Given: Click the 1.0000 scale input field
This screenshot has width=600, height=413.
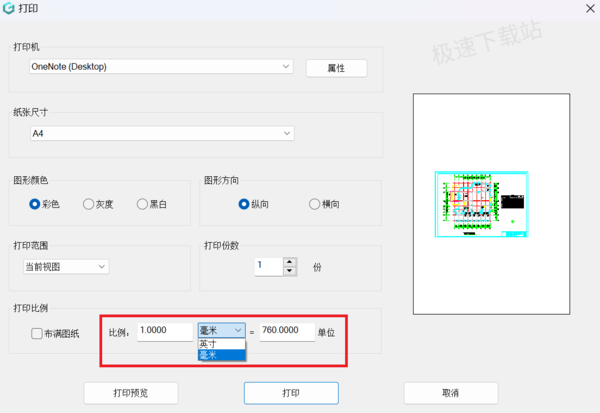Looking at the screenshot, I should pos(165,331).
